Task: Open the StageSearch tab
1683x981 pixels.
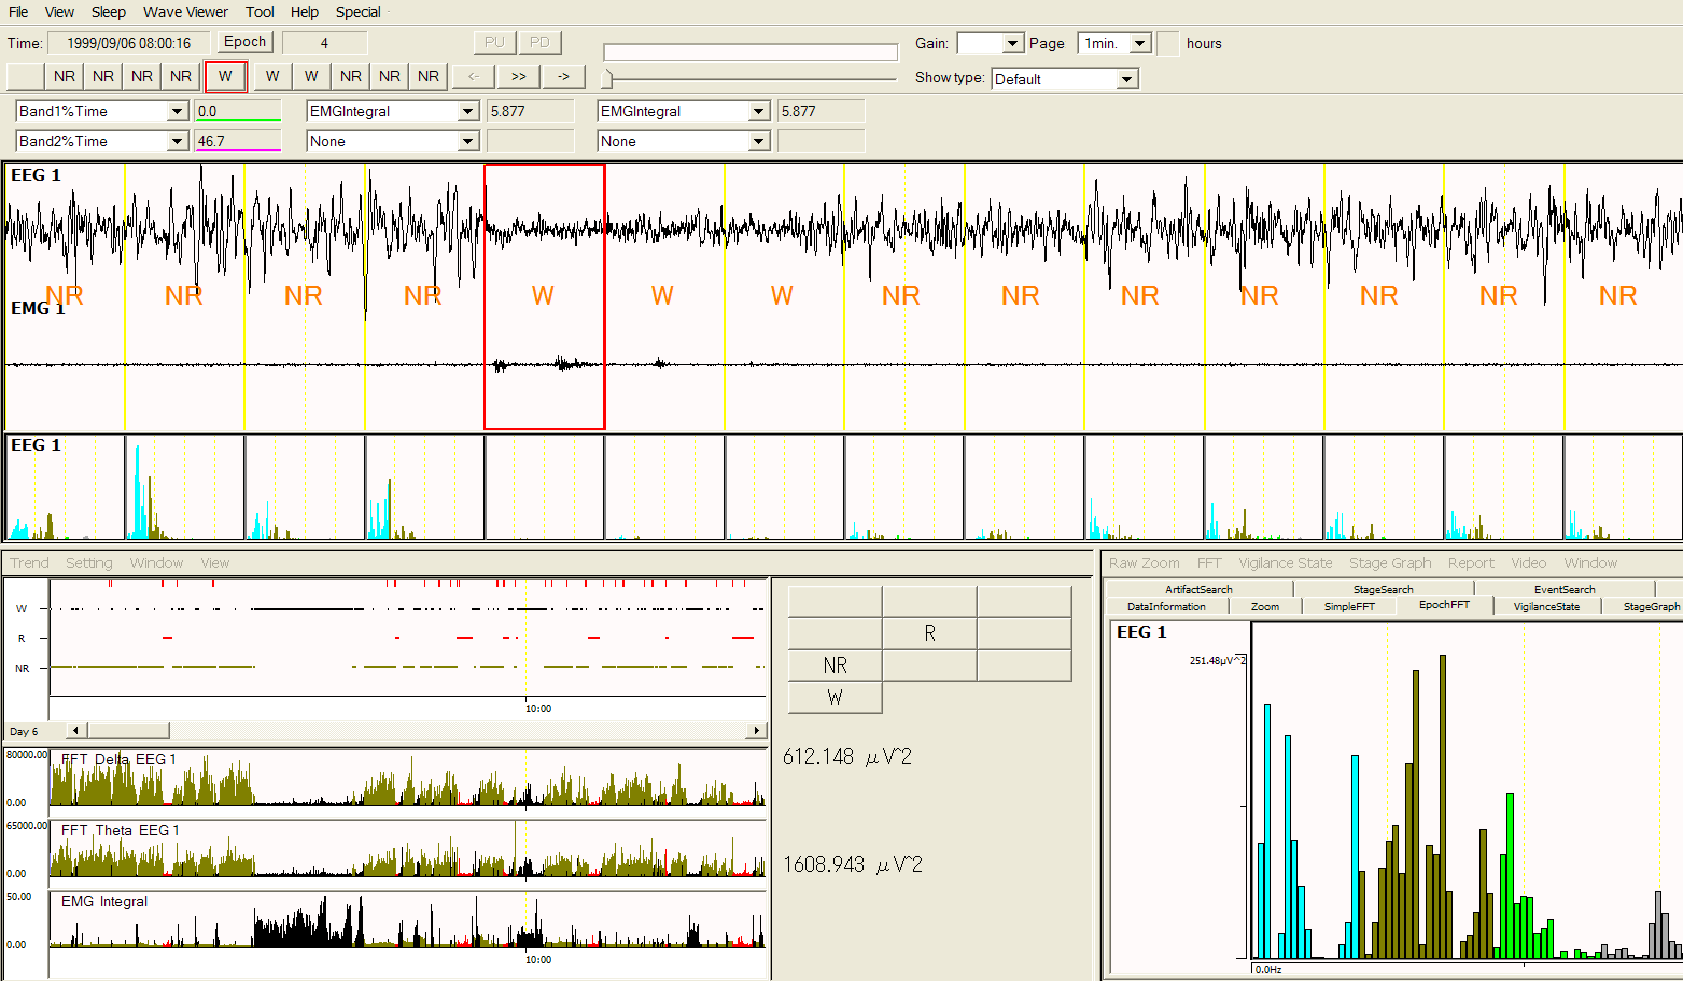Action: tap(1383, 589)
